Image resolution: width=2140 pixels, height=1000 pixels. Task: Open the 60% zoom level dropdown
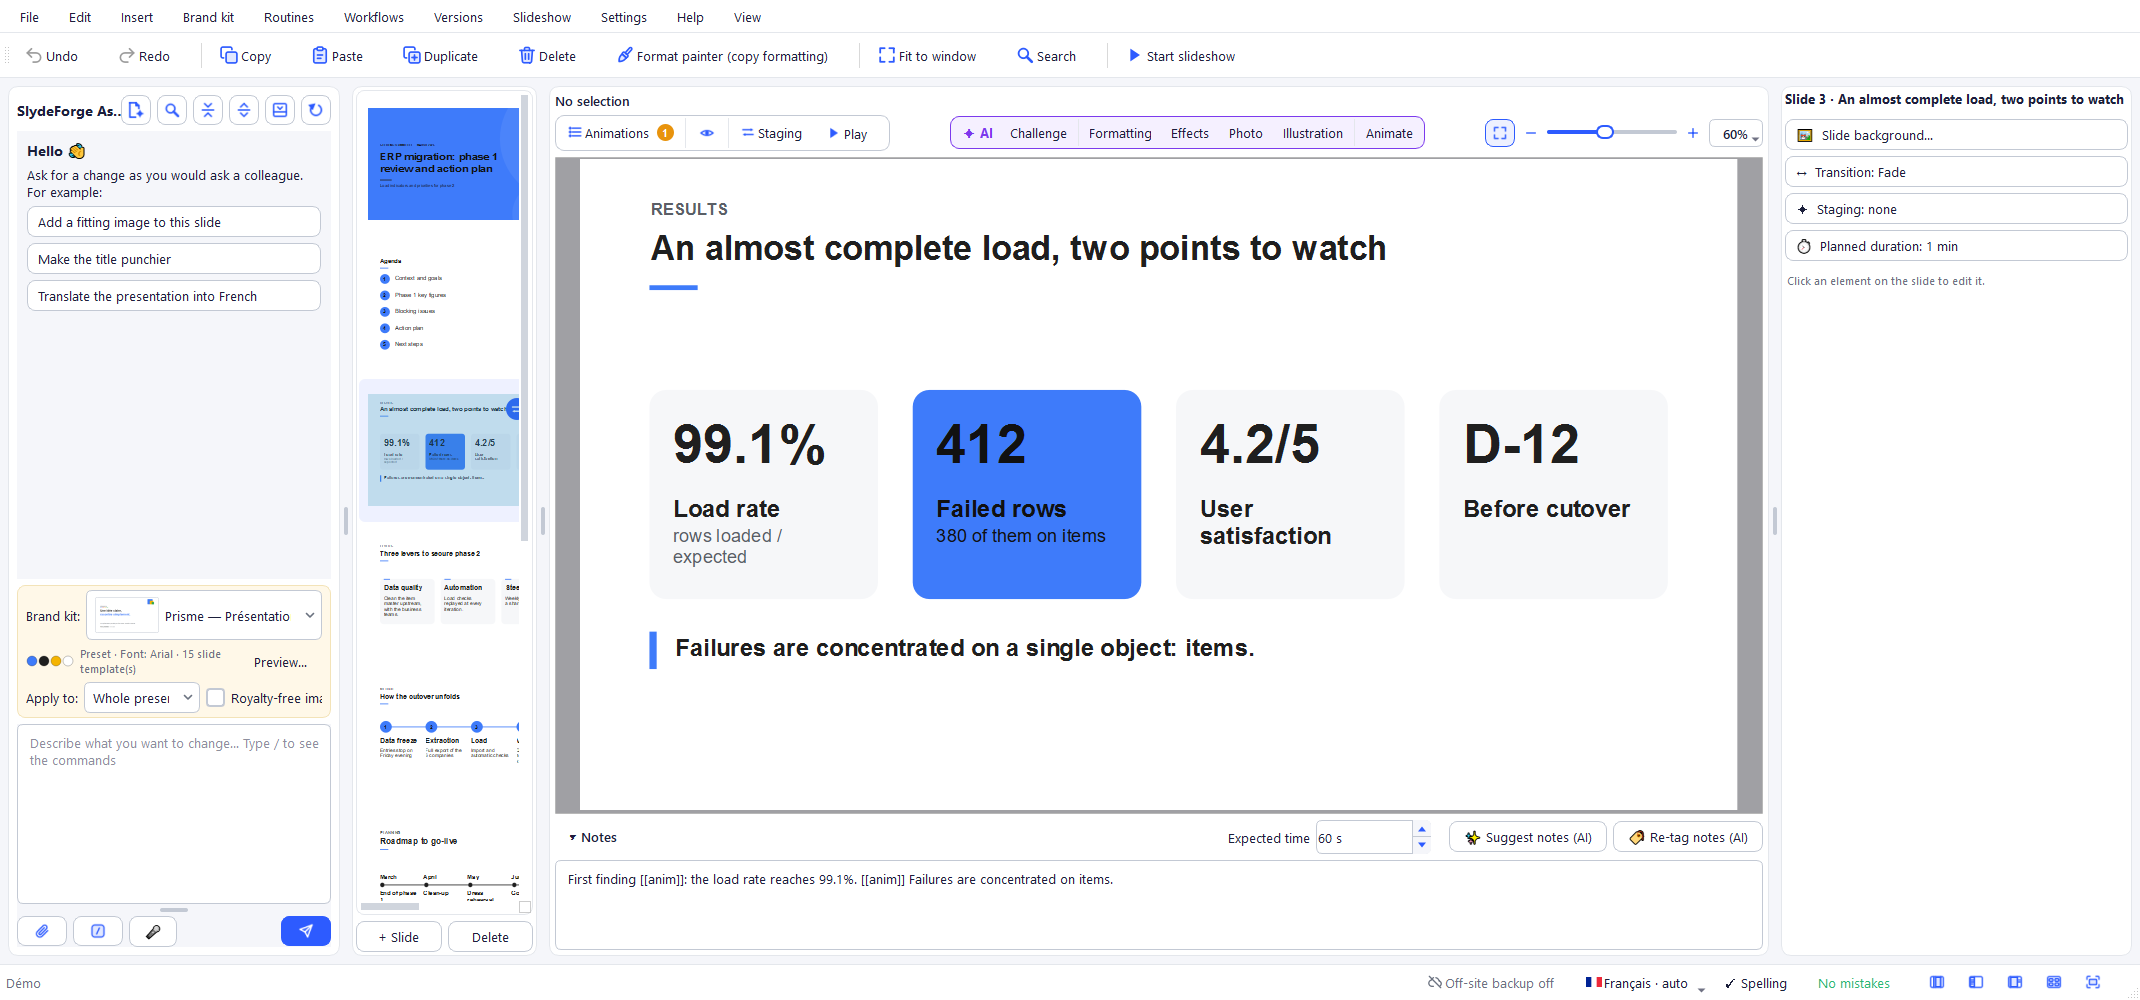[1736, 134]
